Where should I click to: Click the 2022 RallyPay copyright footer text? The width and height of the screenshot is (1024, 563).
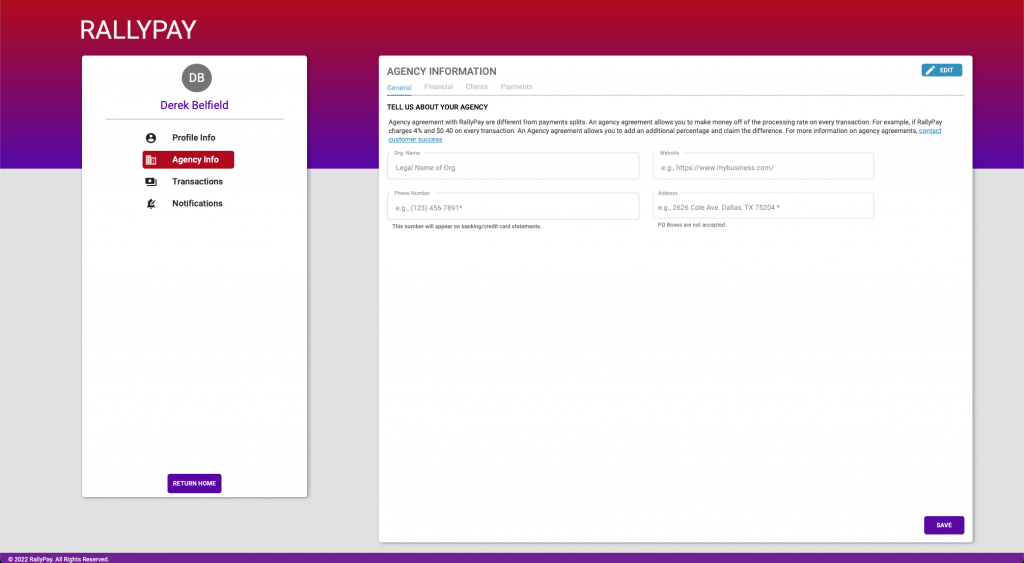click(59, 559)
